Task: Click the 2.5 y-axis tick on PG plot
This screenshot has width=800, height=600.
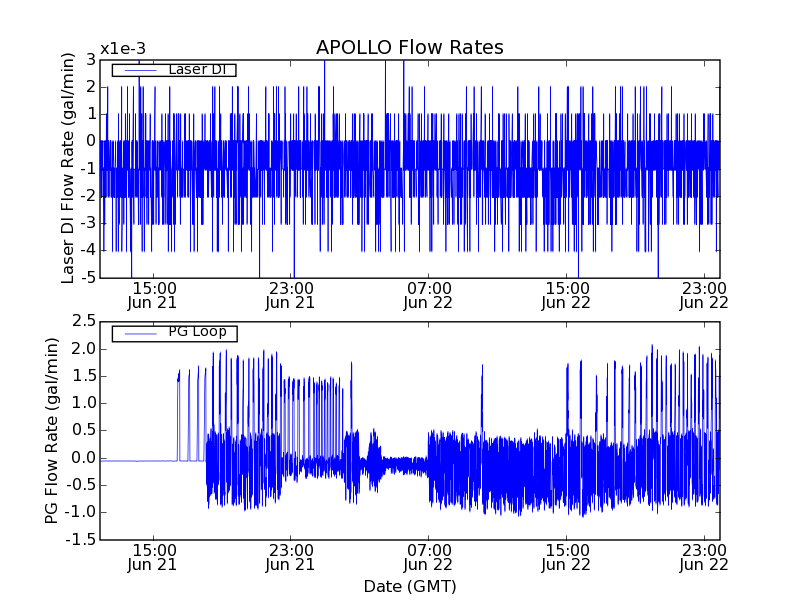Action: [82, 321]
